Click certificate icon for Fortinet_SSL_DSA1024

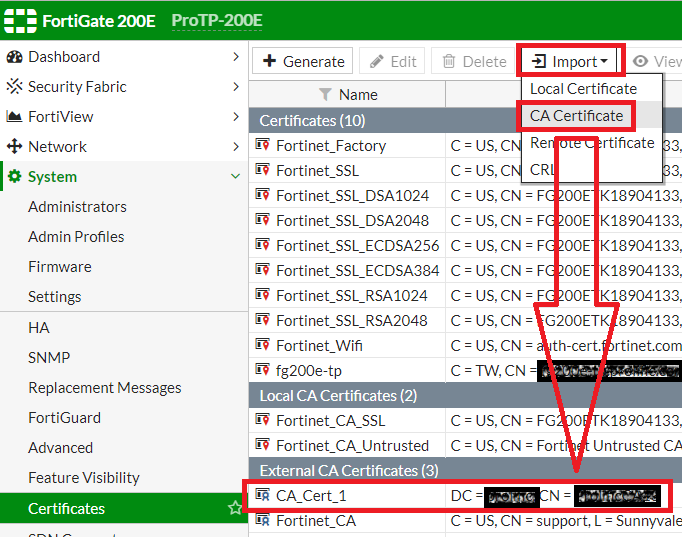click(x=262, y=194)
